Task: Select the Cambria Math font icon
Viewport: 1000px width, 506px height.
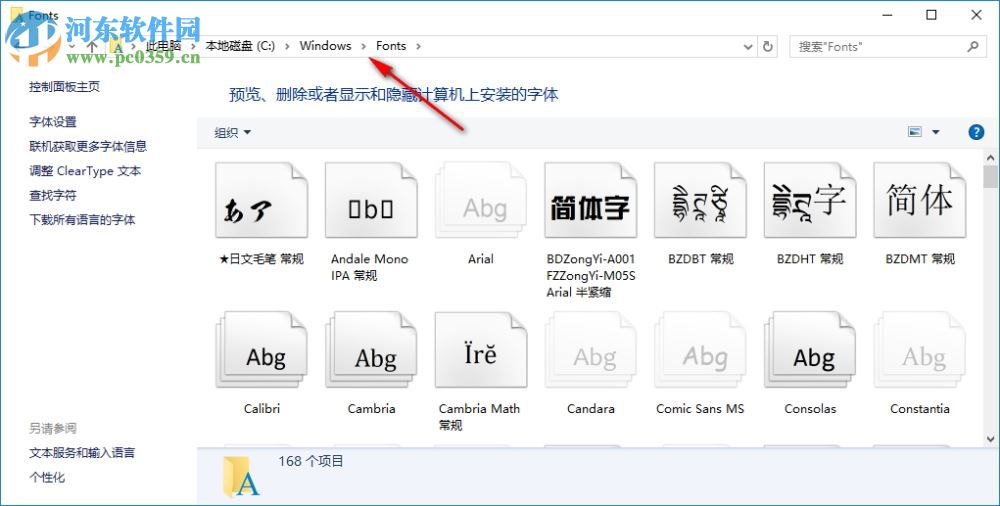Action: (481, 350)
